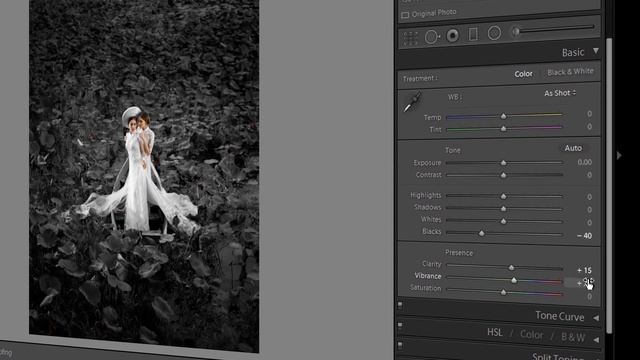Select the Red Eye Correction tool
The height and width of the screenshot is (360, 640).
(x=452, y=36)
